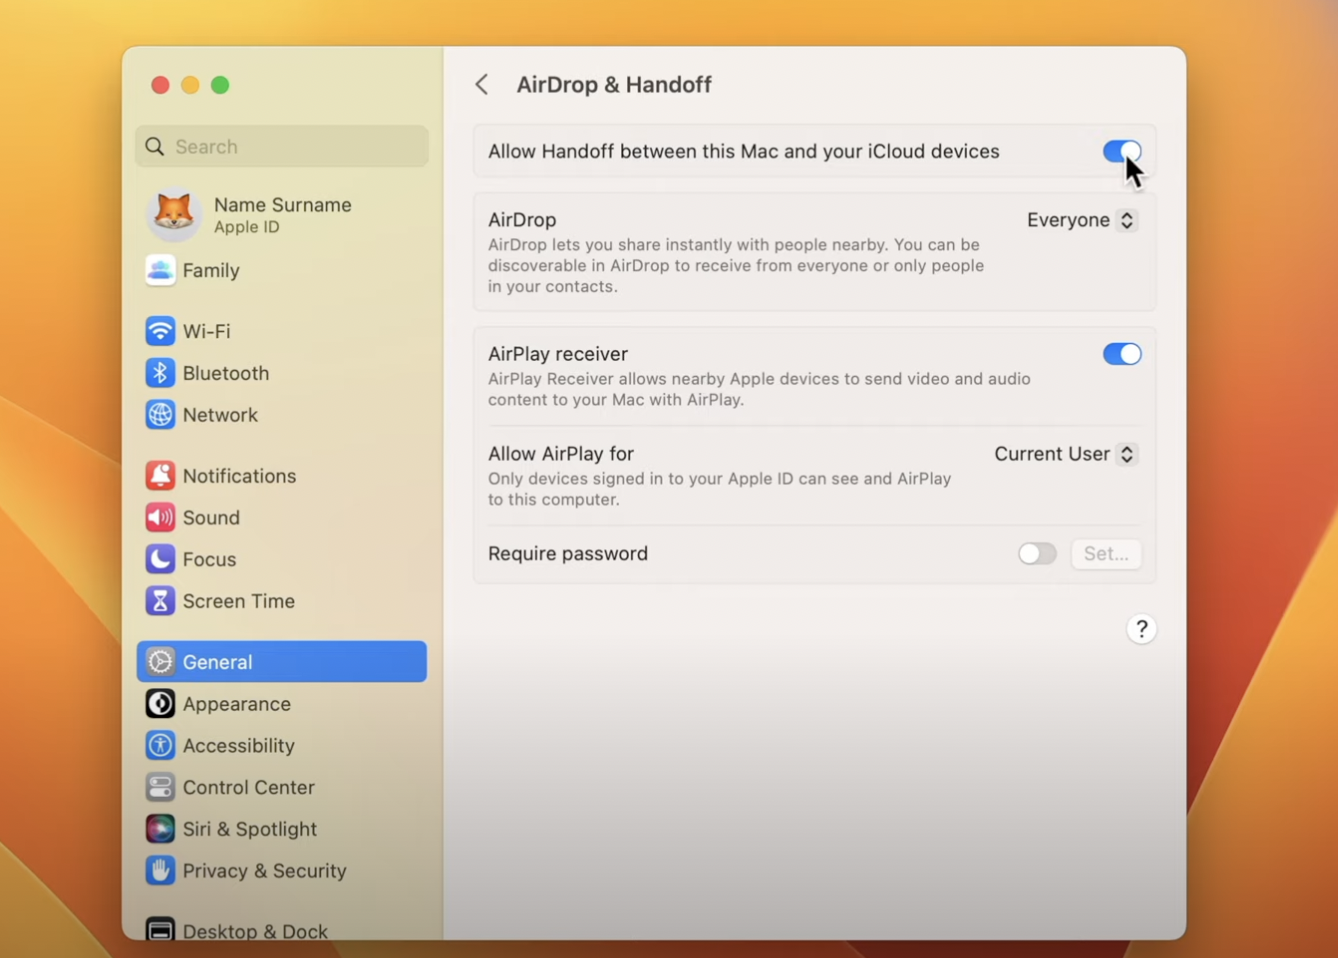
Task: Click the AirDrop & Handoff title
Action: pos(614,85)
